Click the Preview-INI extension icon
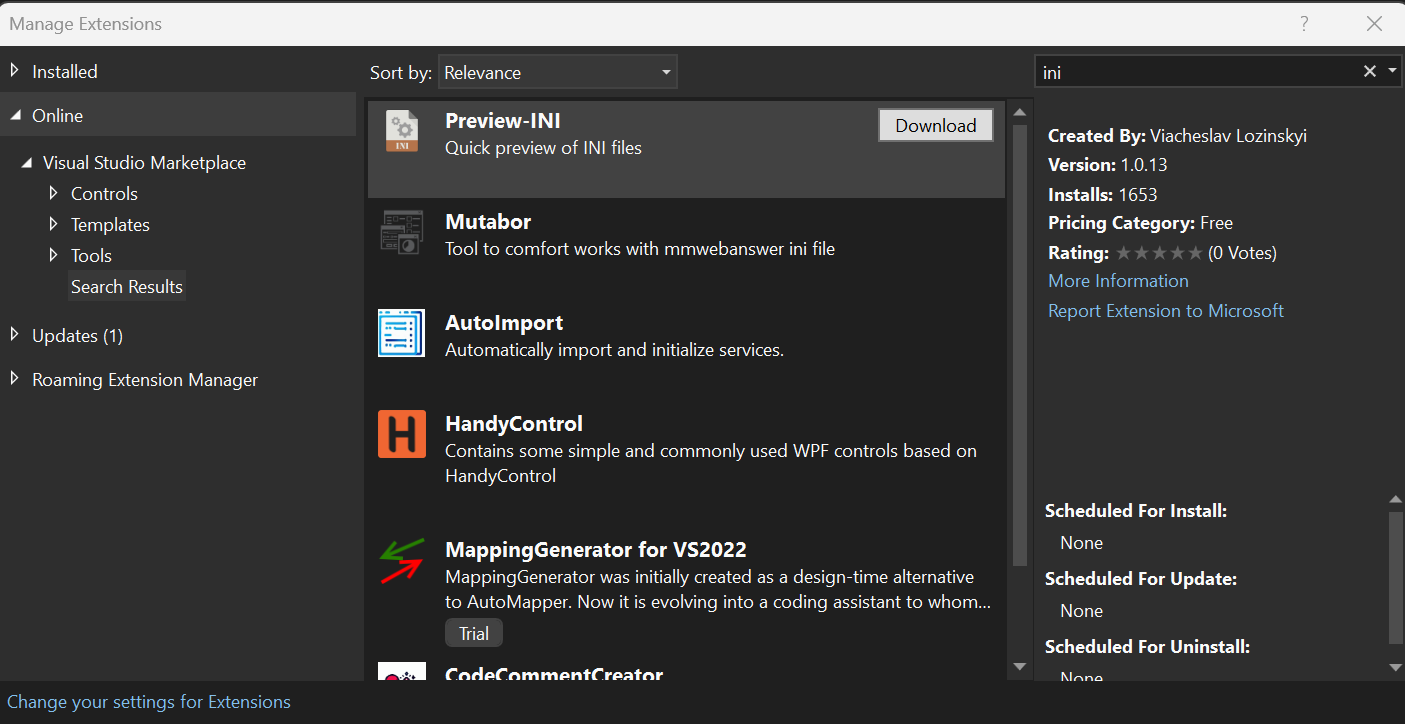This screenshot has height=724, width=1405. (x=402, y=131)
